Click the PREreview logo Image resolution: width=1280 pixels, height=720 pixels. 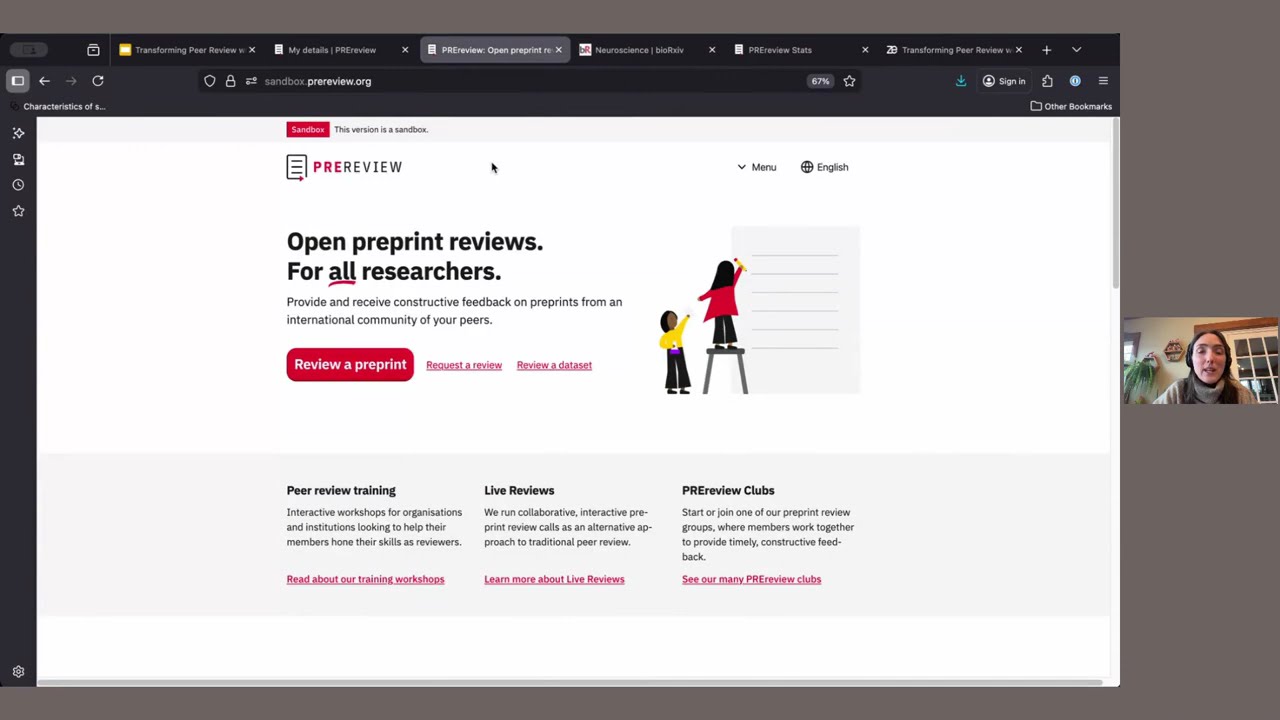(x=344, y=167)
